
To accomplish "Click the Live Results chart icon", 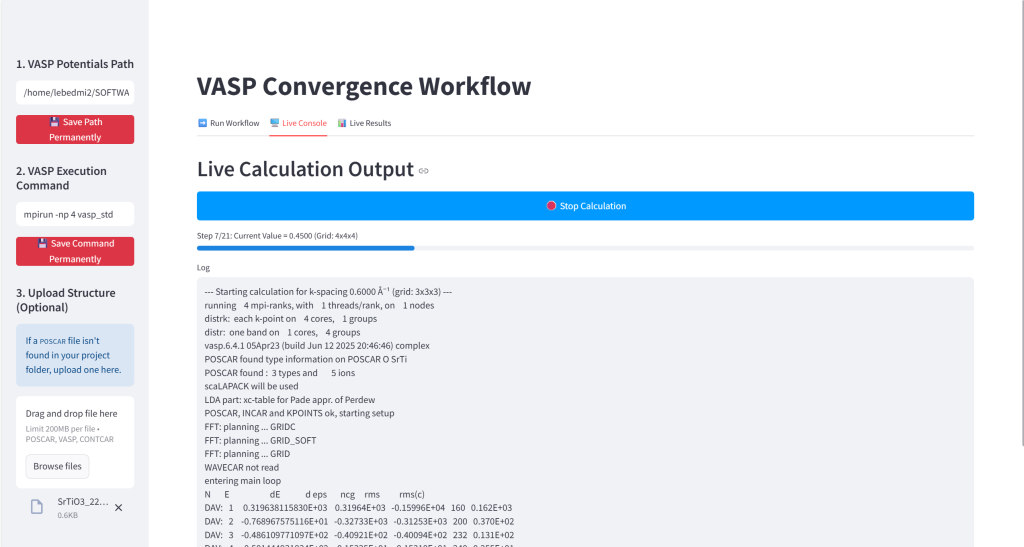I will point(342,123).
